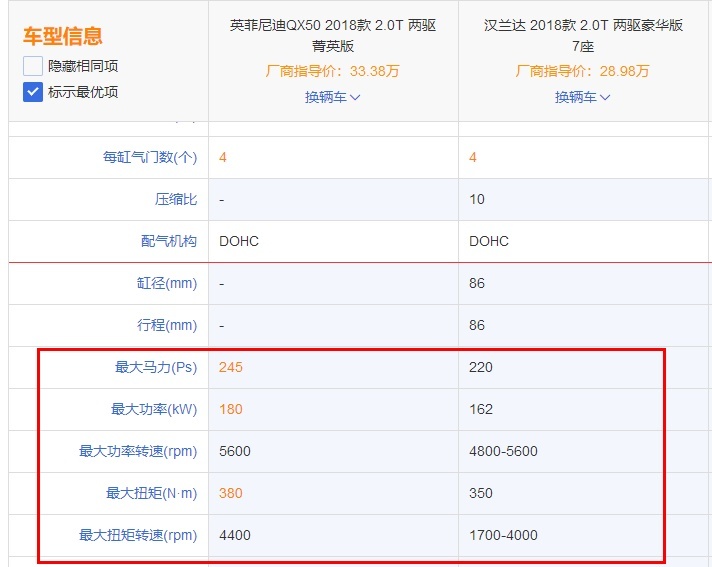
Task: Click the 标示最优项 label text
Action: click(83, 92)
